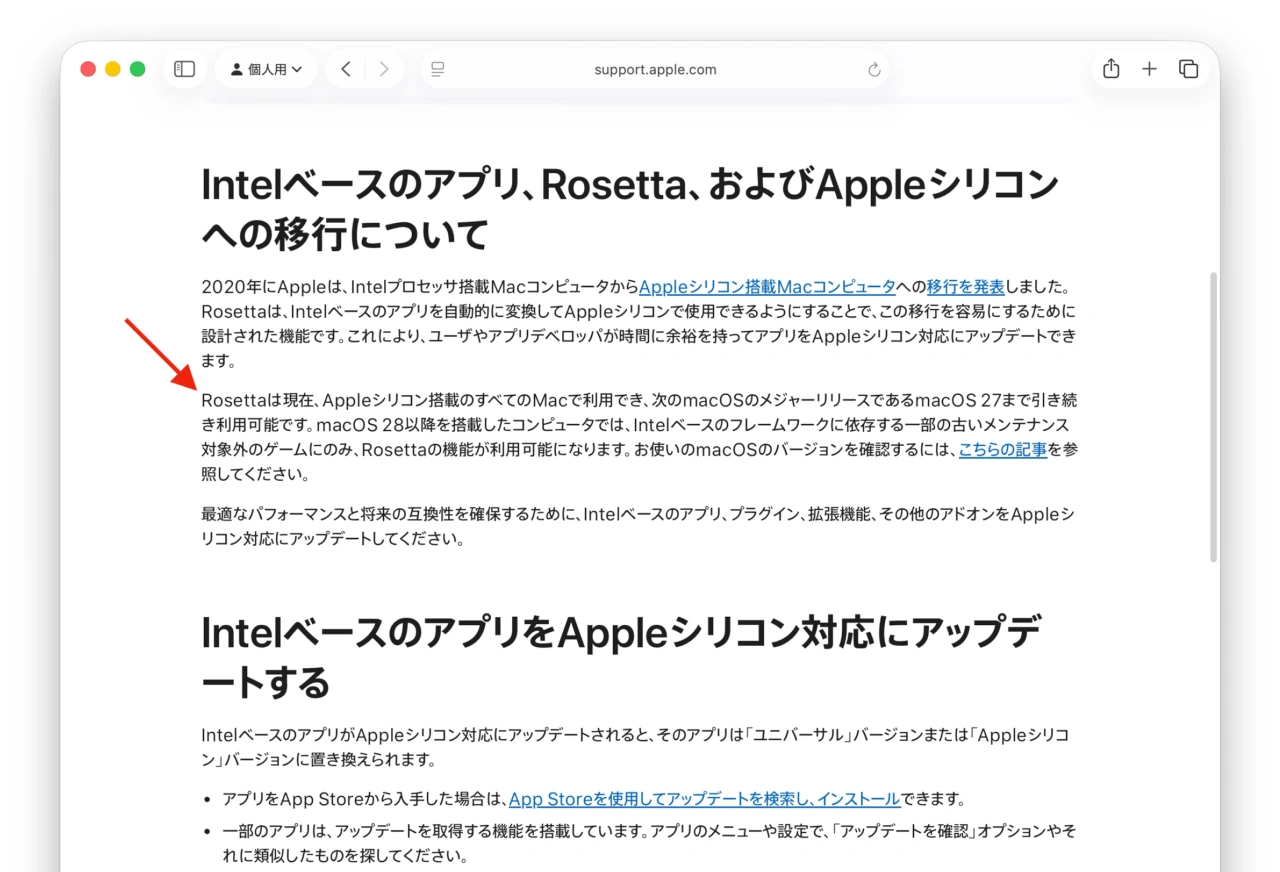
Task: Click paragraph starting Rosettaは現在
Action: click(639, 437)
